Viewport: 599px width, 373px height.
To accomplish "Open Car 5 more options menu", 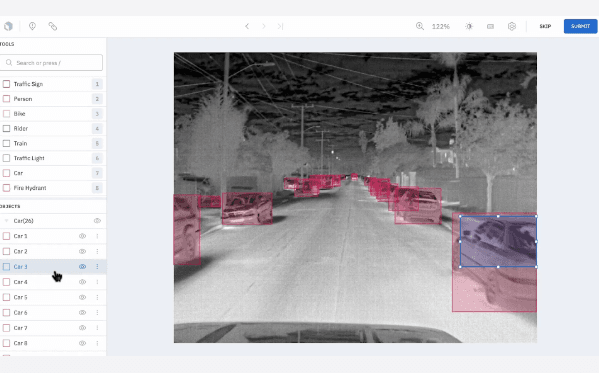I will tap(97, 297).
